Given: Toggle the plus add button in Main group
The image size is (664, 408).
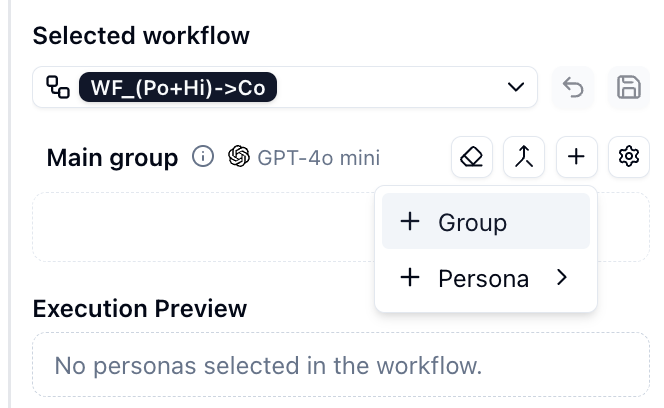Looking at the screenshot, I should [x=576, y=157].
